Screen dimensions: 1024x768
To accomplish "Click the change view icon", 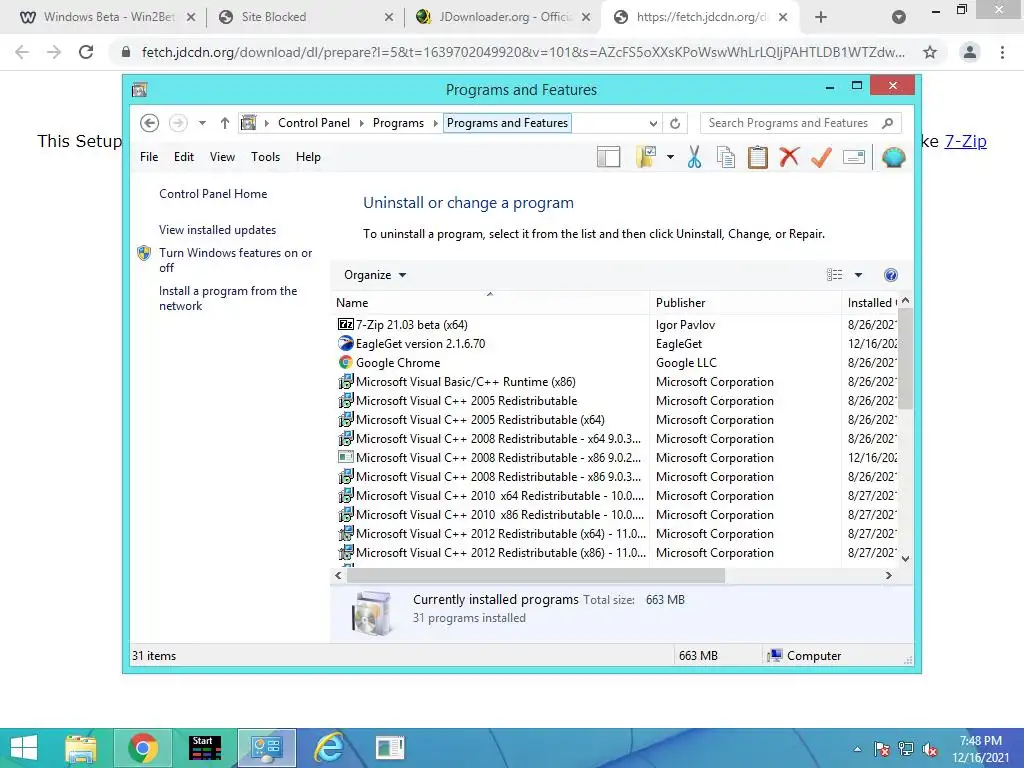I will [x=834, y=275].
